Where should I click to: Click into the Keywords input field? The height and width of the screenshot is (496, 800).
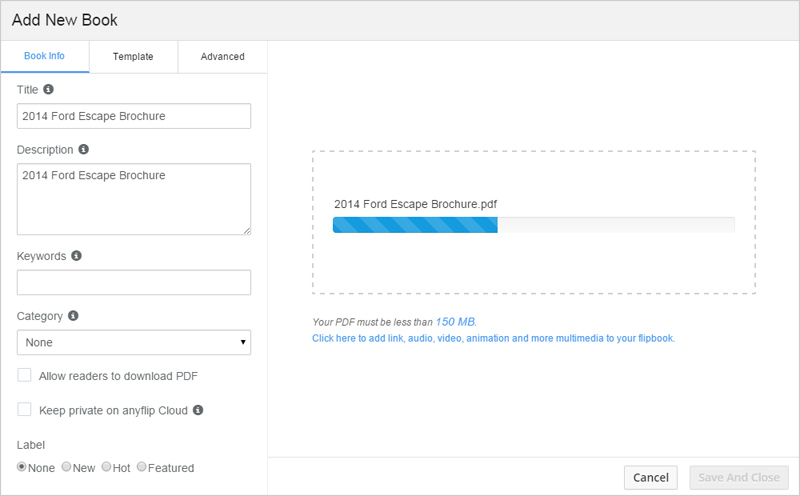[134, 282]
